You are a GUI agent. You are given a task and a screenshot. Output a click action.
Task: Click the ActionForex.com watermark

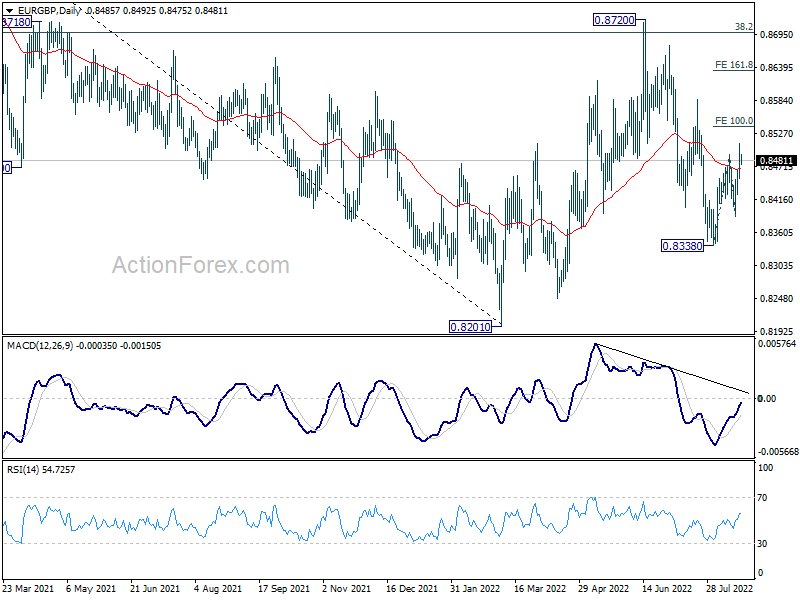[x=201, y=265]
